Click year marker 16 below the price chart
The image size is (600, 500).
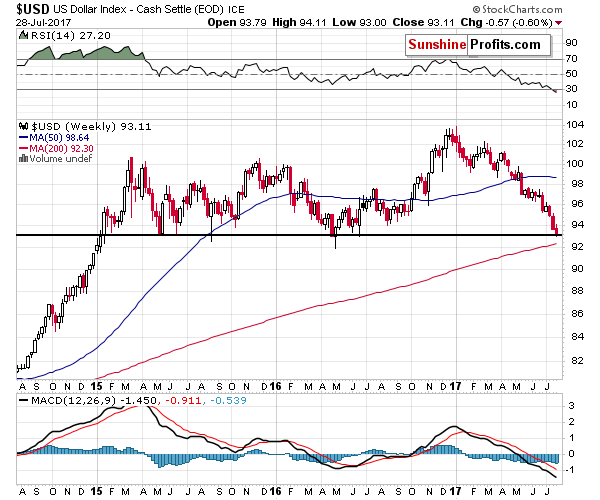coord(275,386)
